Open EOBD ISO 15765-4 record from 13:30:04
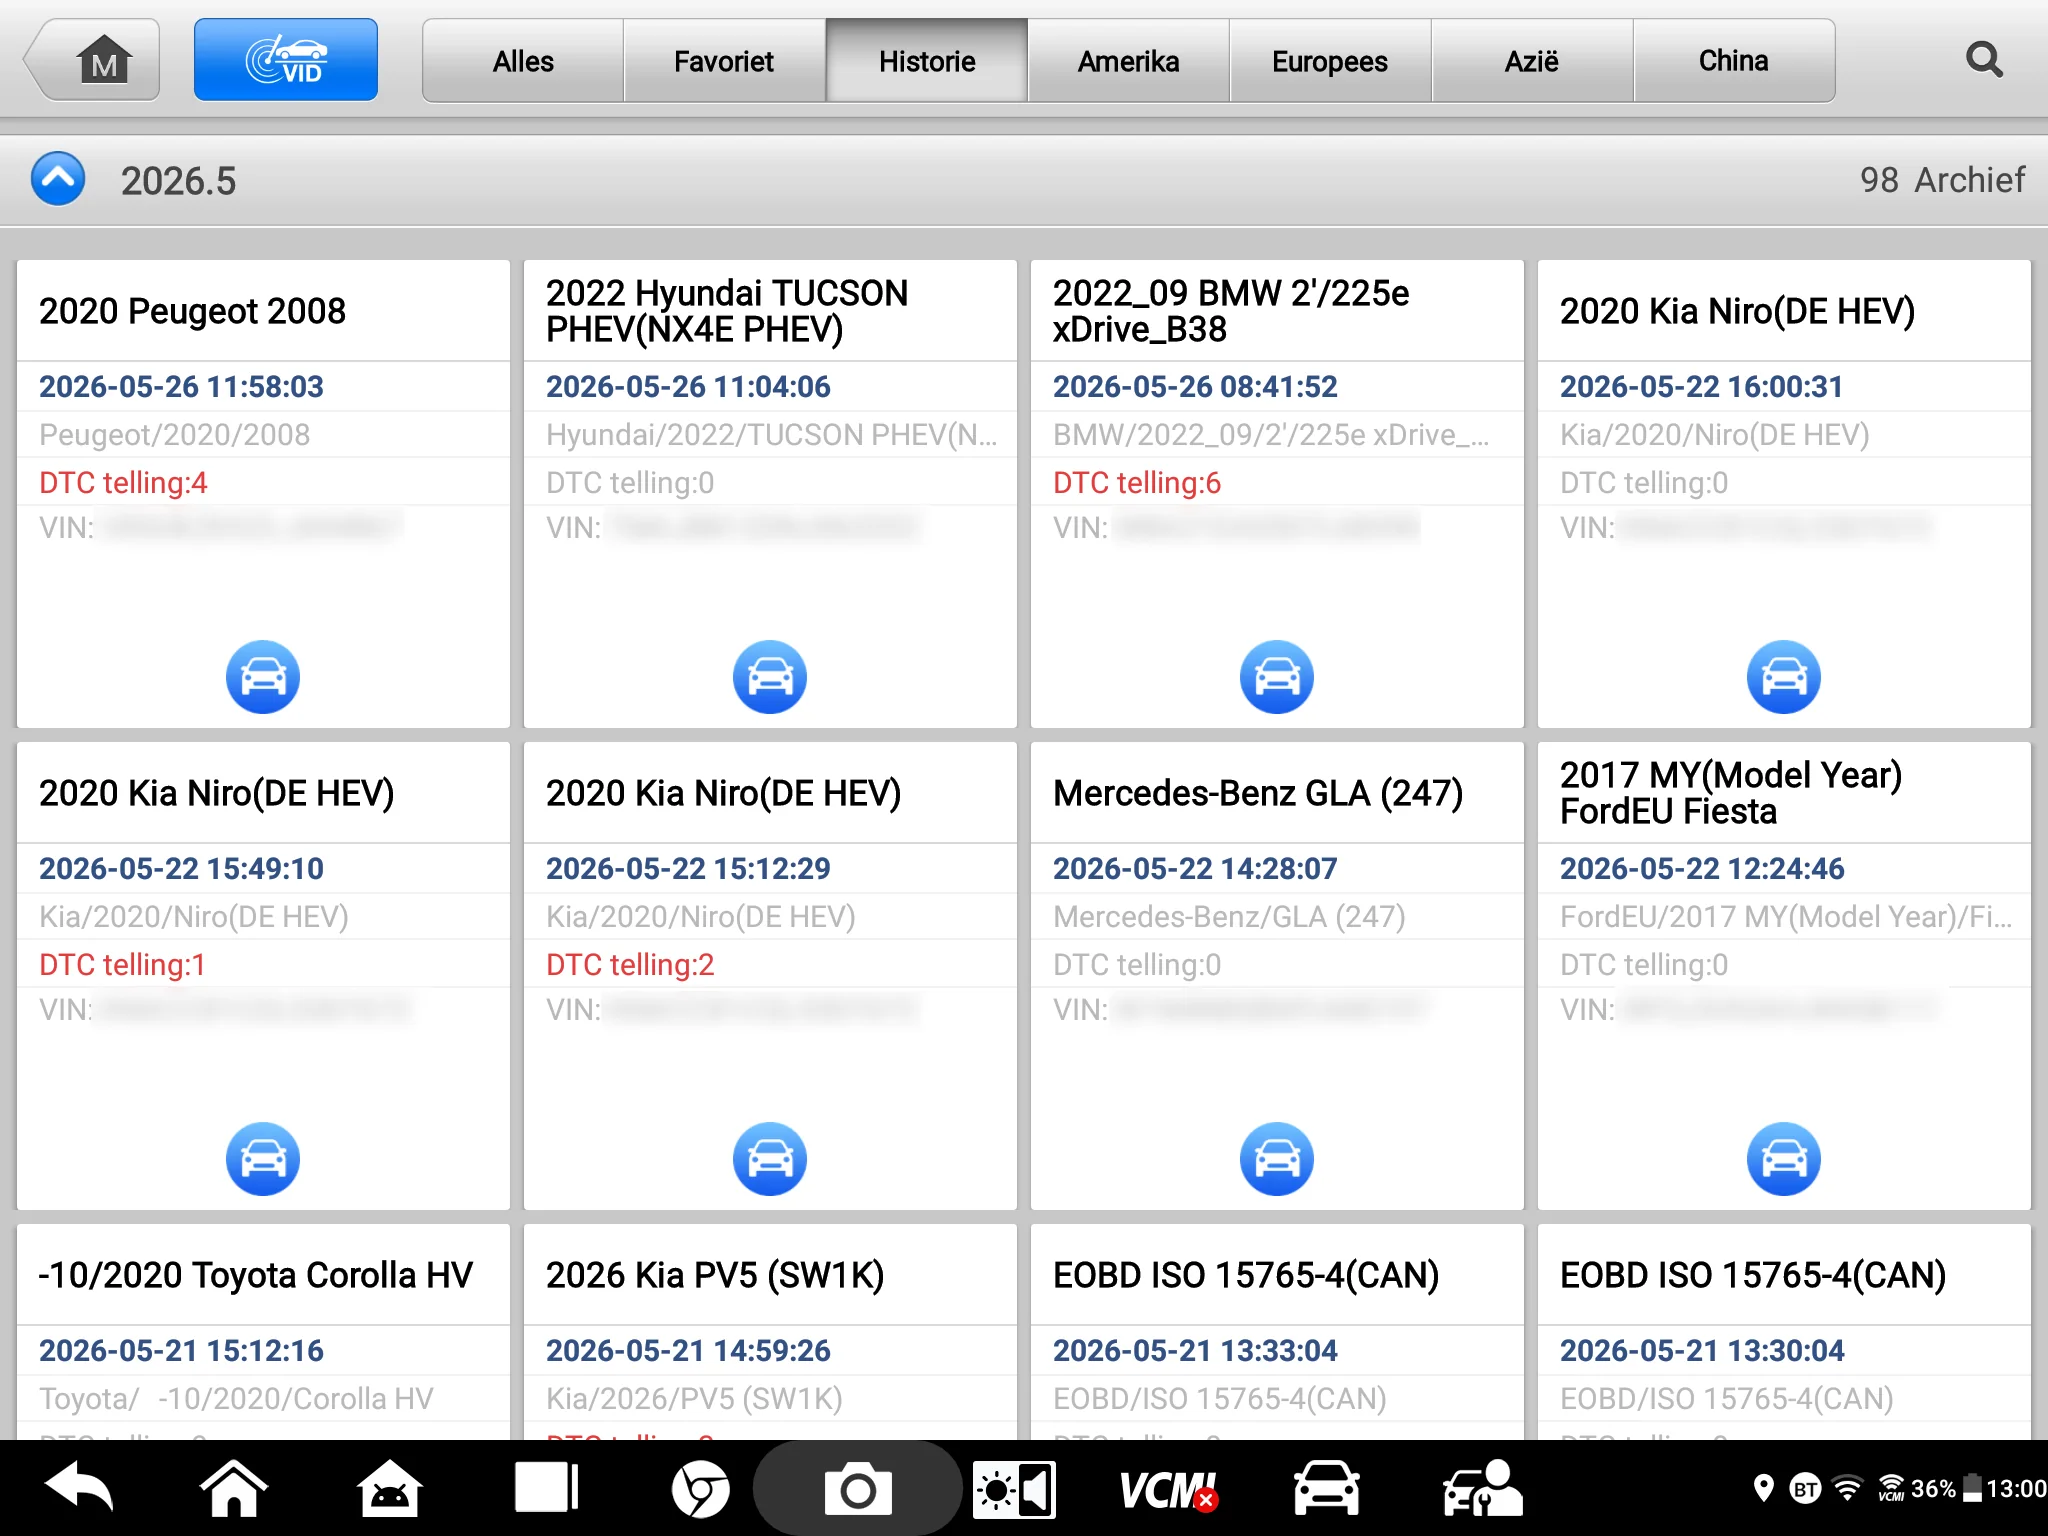Viewport: 2048px width, 1536px height. pos(1753,1275)
